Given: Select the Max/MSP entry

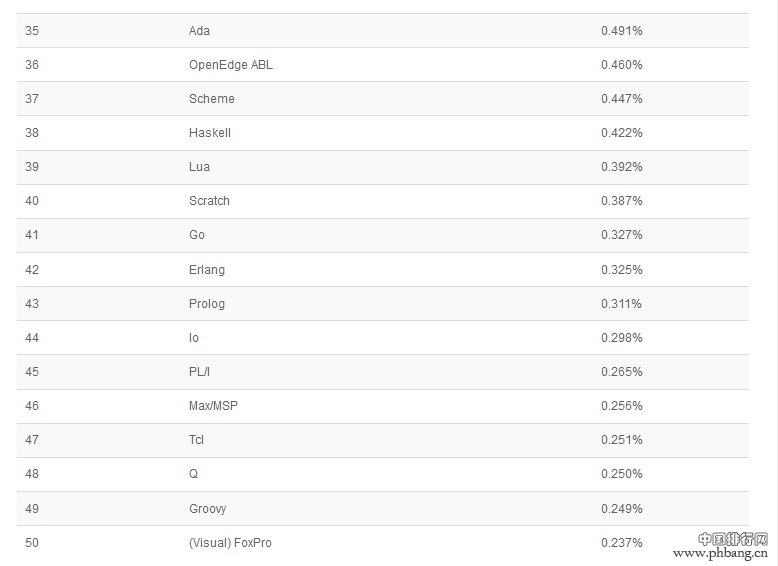Looking at the screenshot, I should 213,406.
